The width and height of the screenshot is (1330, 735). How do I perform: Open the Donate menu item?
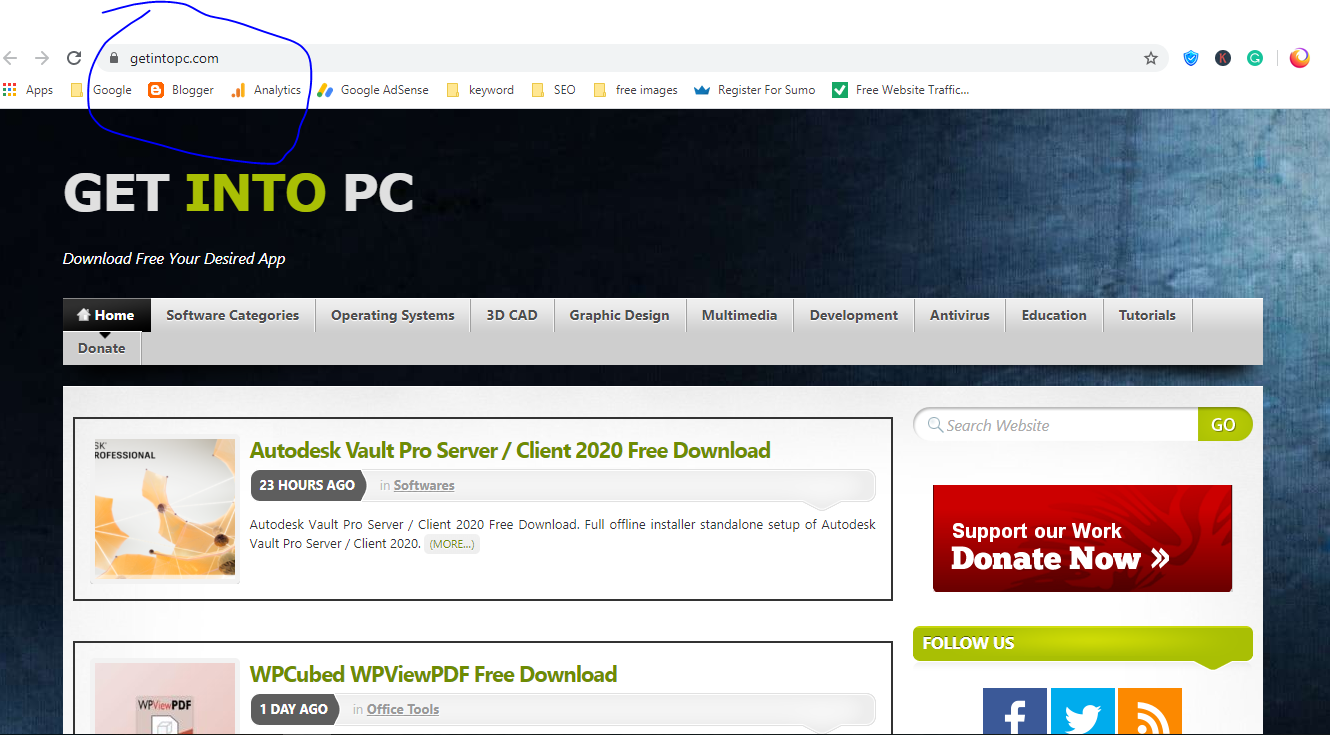[102, 348]
